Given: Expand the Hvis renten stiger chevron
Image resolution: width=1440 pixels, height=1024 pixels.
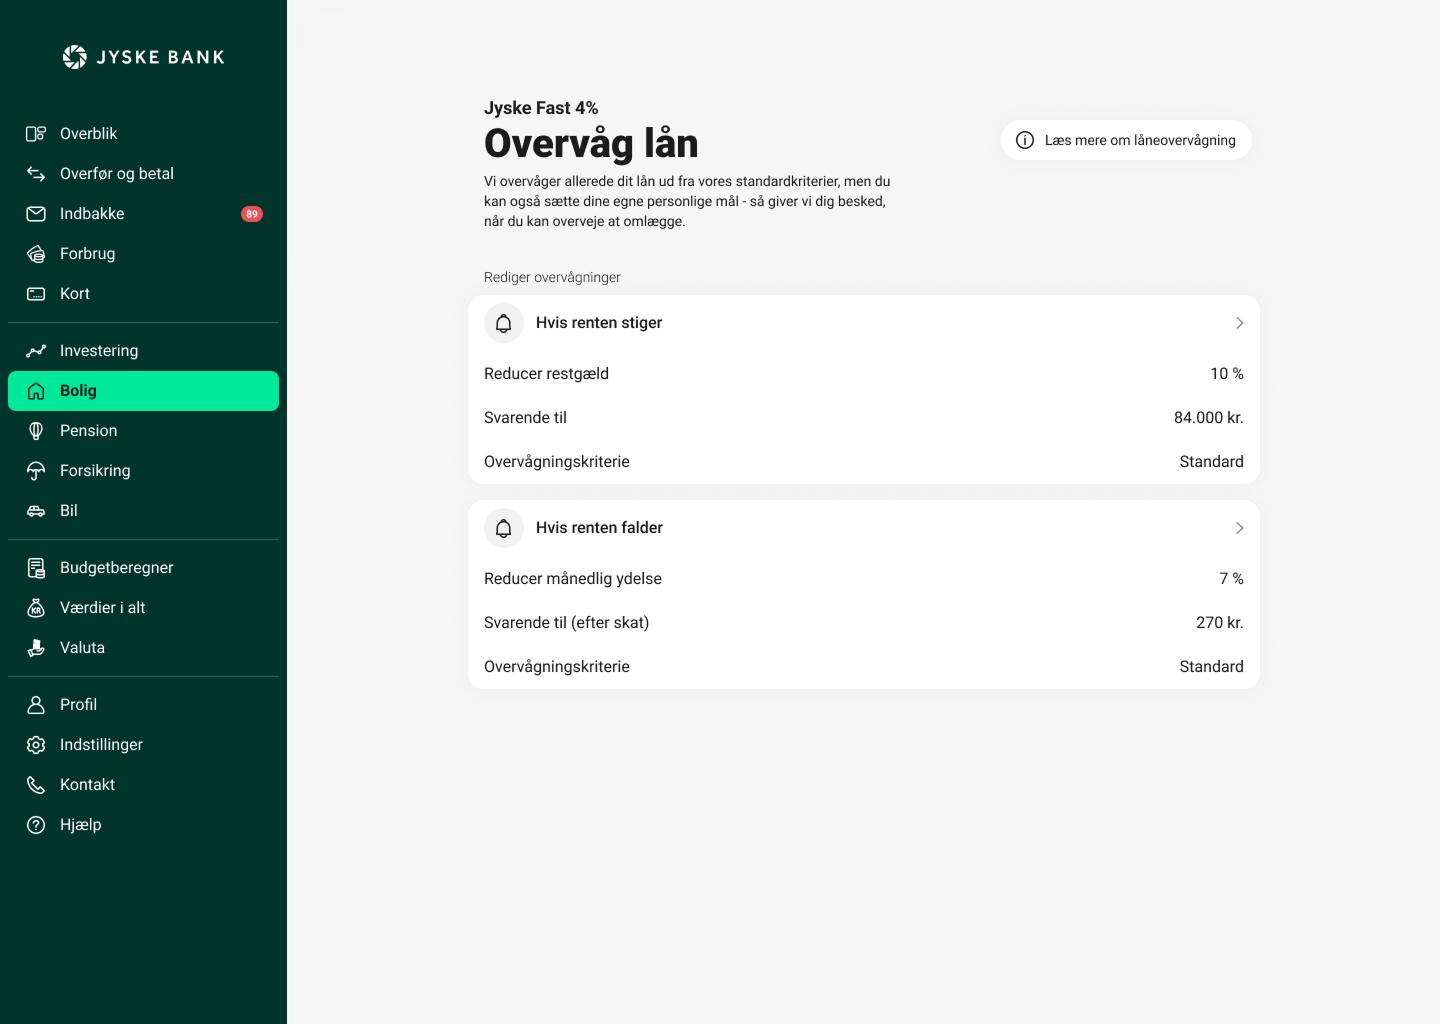Looking at the screenshot, I should (1239, 323).
